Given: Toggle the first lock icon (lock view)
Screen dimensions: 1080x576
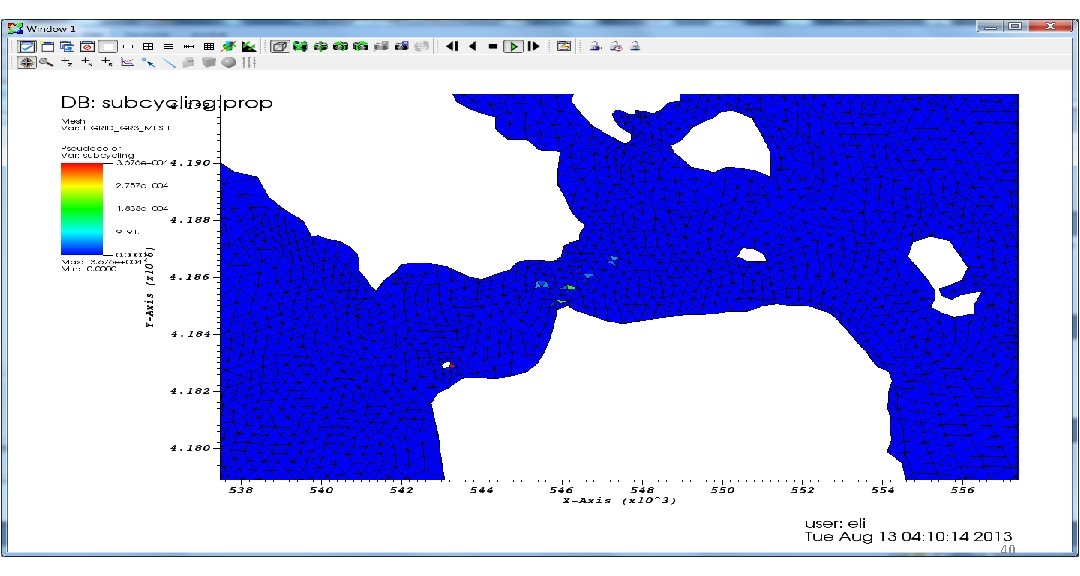Looking at the screenshot, I should click(595, 47).
